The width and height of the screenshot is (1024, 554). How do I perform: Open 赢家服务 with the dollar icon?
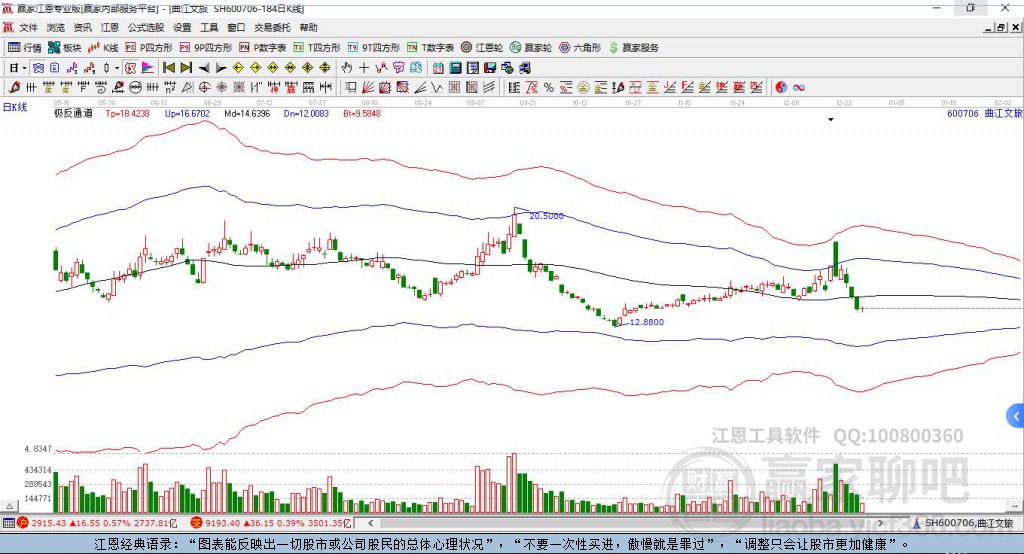click(x=633, y=48)
